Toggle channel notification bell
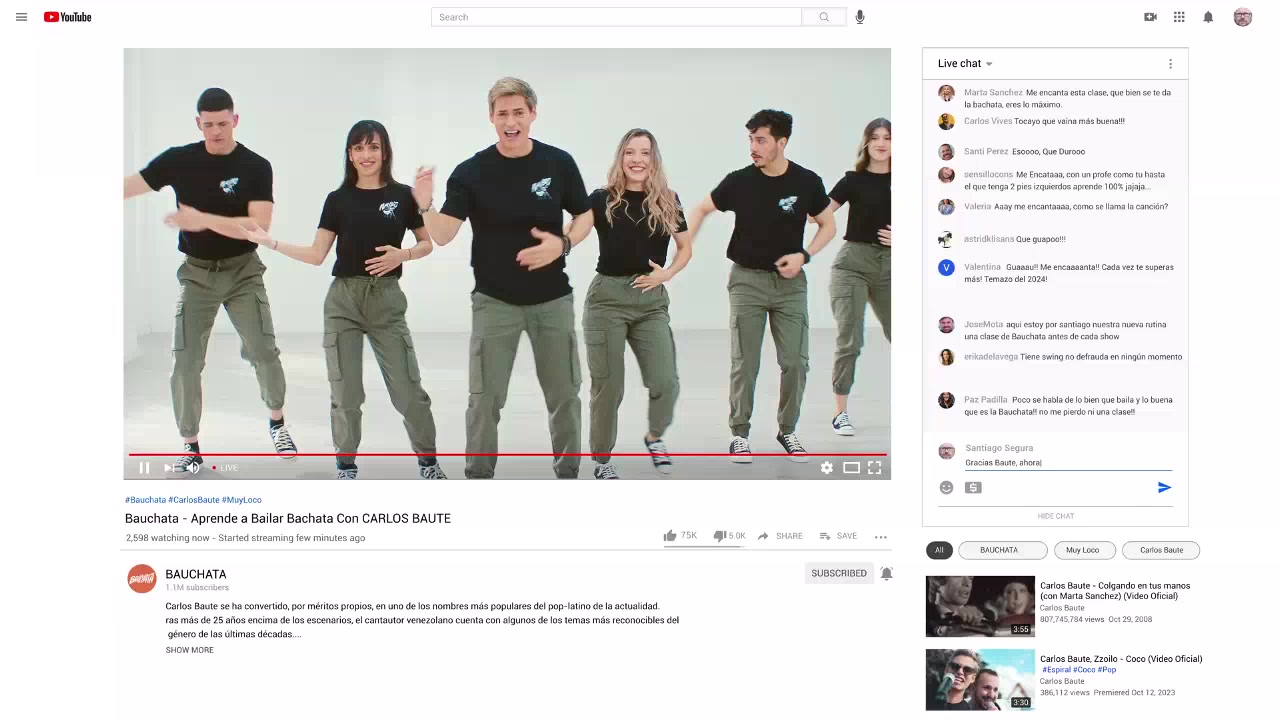Viewport: 1280px width, 720px height. [886, 573]
